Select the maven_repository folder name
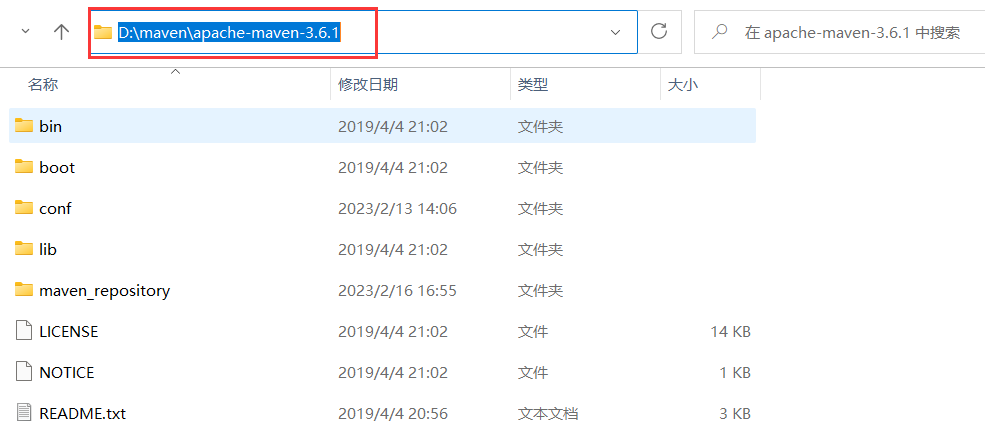The image size is (985, 438). [104, 291]
